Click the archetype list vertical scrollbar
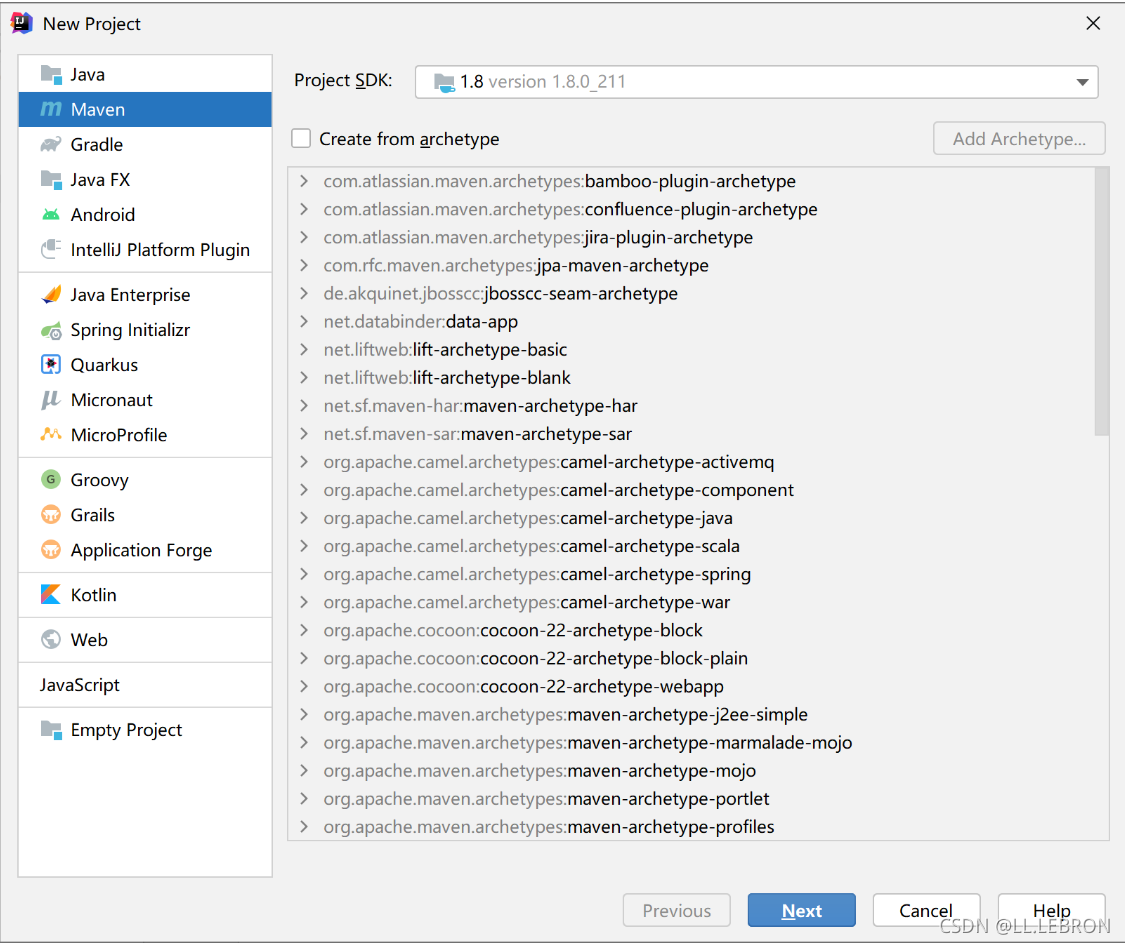This screenshot has width=1125, height=944. click(1102, 301)
